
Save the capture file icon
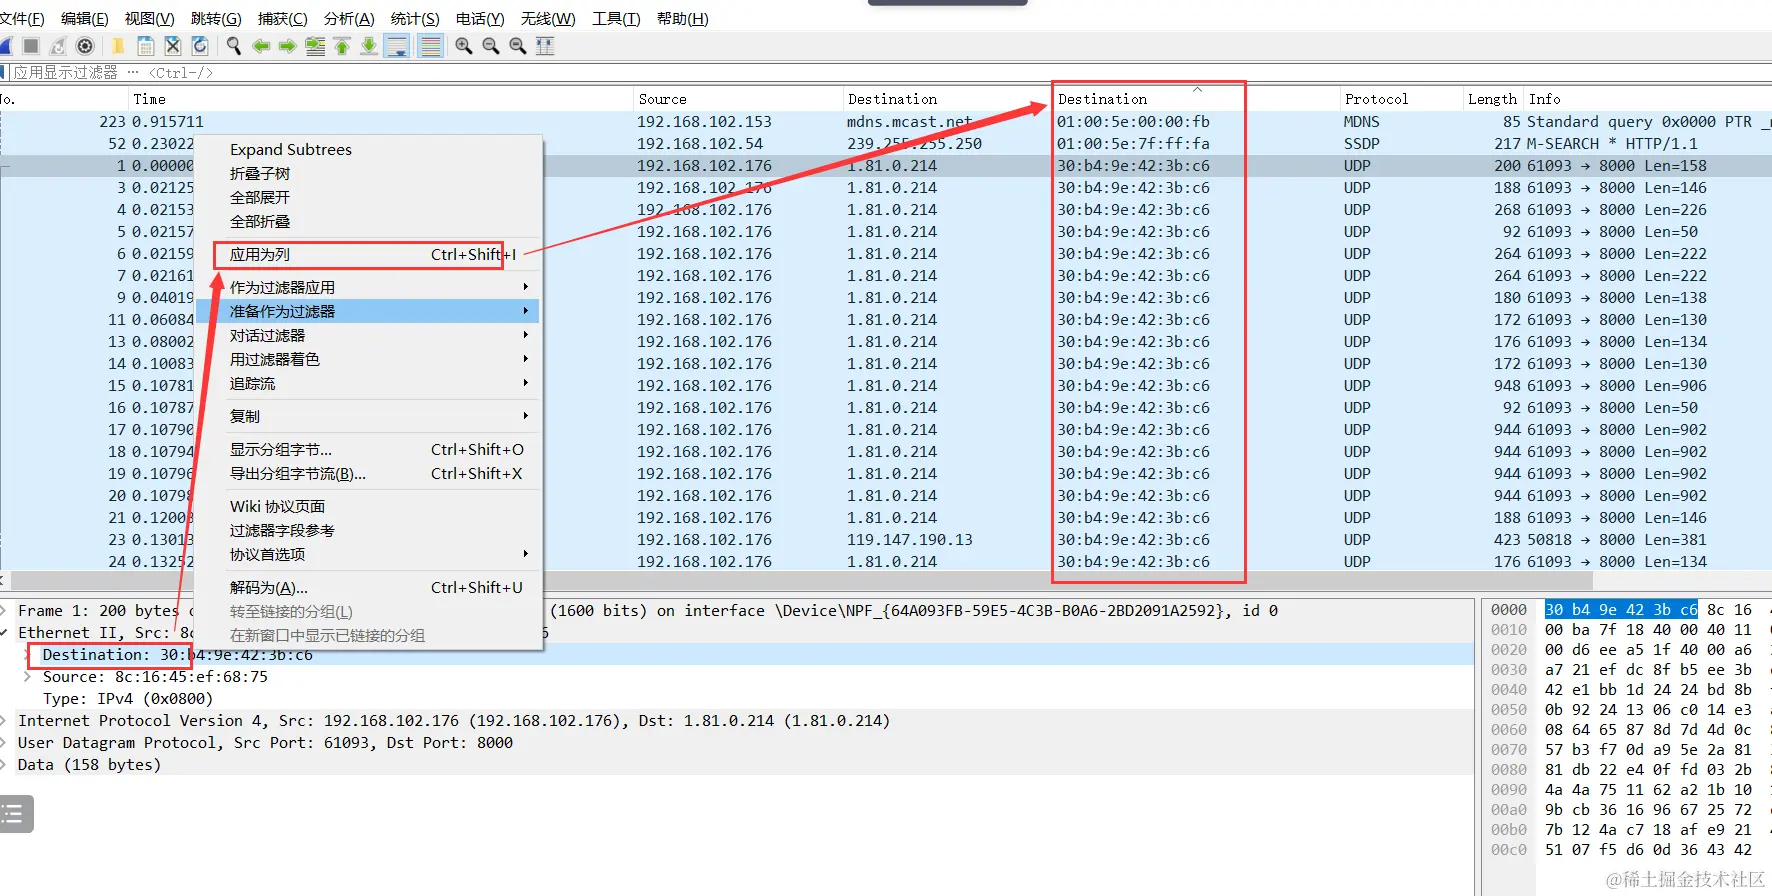coord(145,46)
